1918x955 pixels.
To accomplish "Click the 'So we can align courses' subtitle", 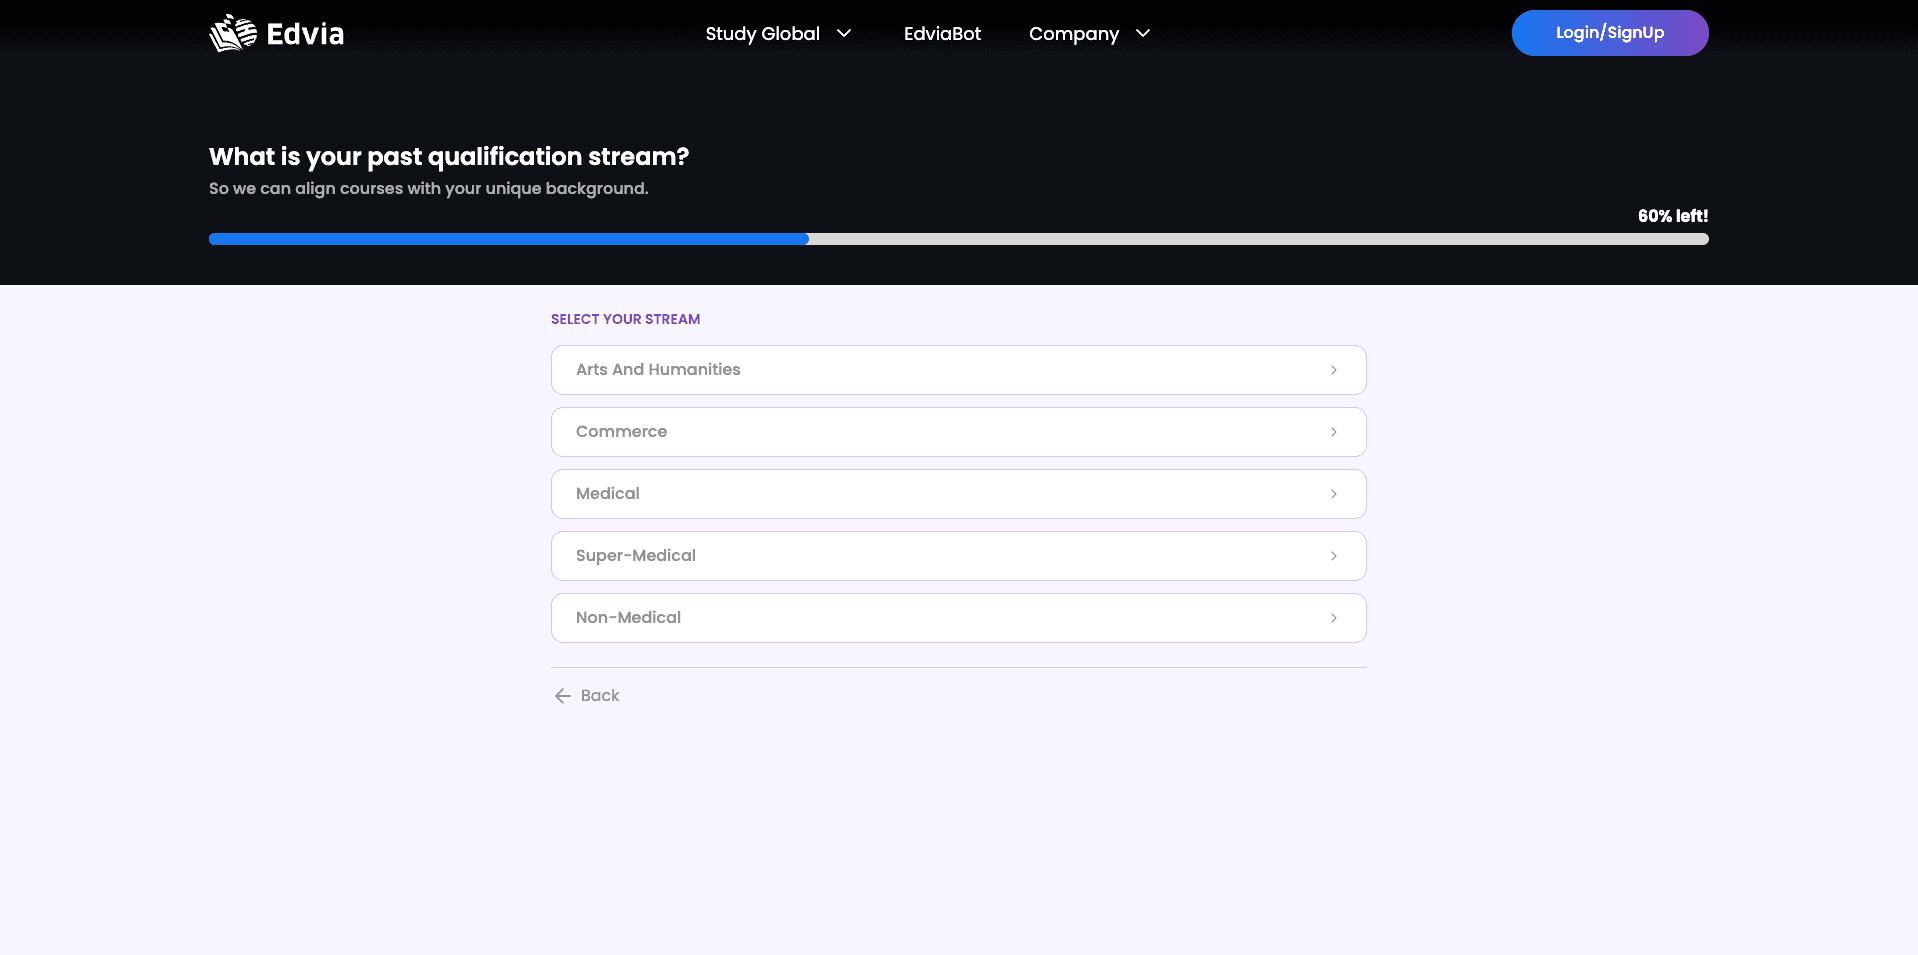I will pos(429,189).
